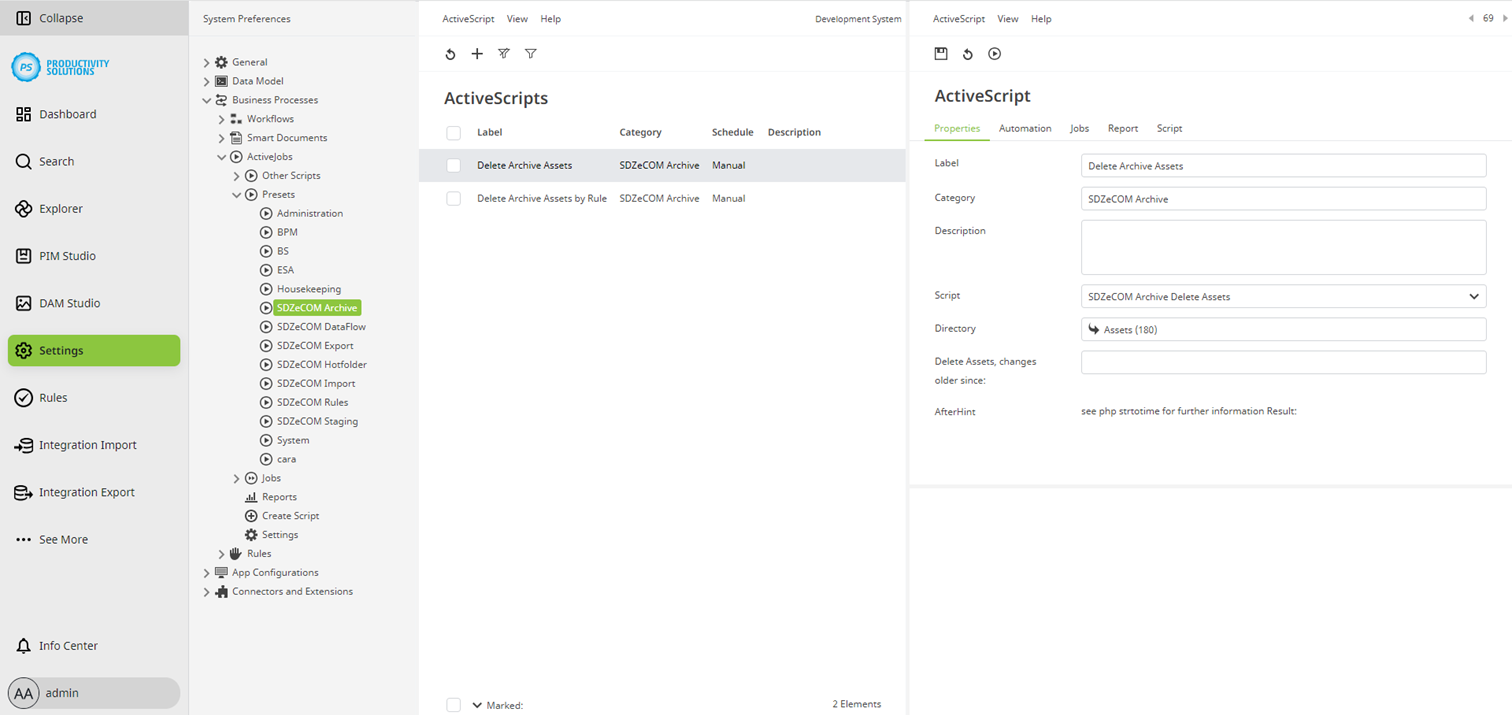
Task: Click the filter funnel icon in list toolbar
Action: click(x=531, y=54)
